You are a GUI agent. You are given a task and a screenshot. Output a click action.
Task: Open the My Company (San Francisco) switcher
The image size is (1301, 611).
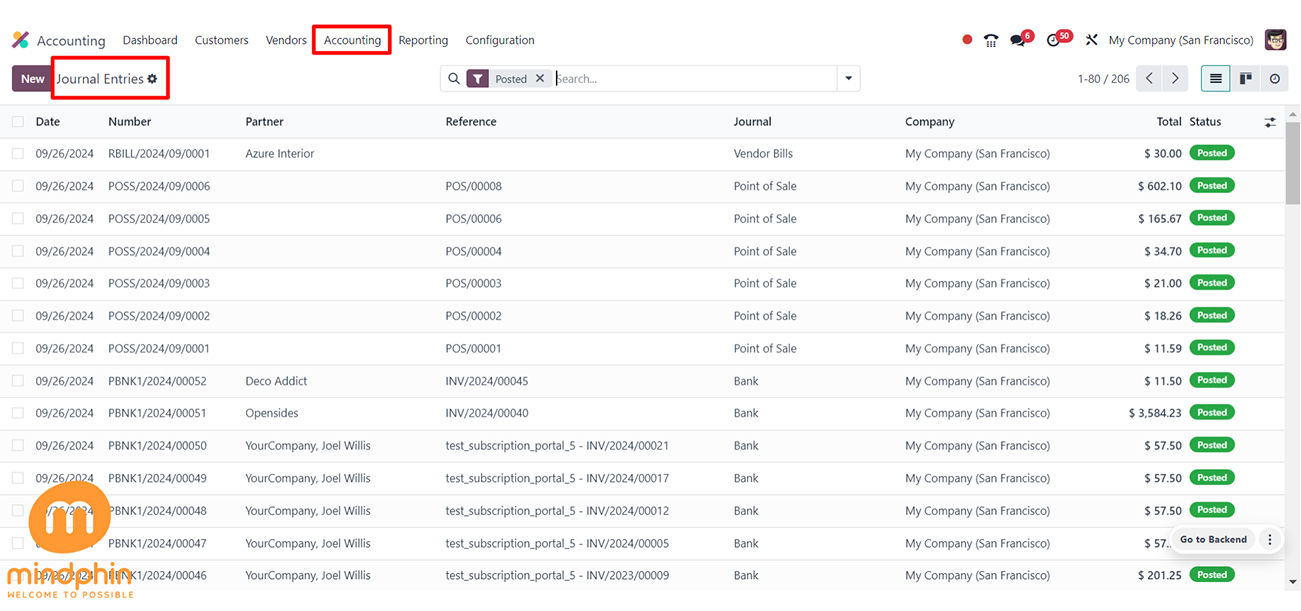coord(1180,40)
